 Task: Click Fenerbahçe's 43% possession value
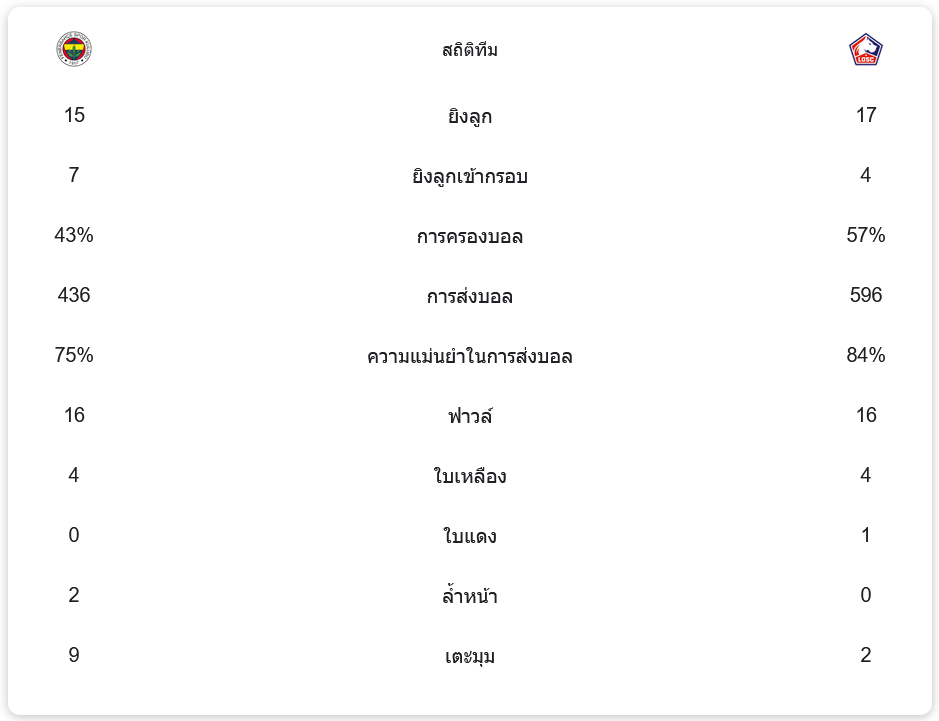coord(74,235)
